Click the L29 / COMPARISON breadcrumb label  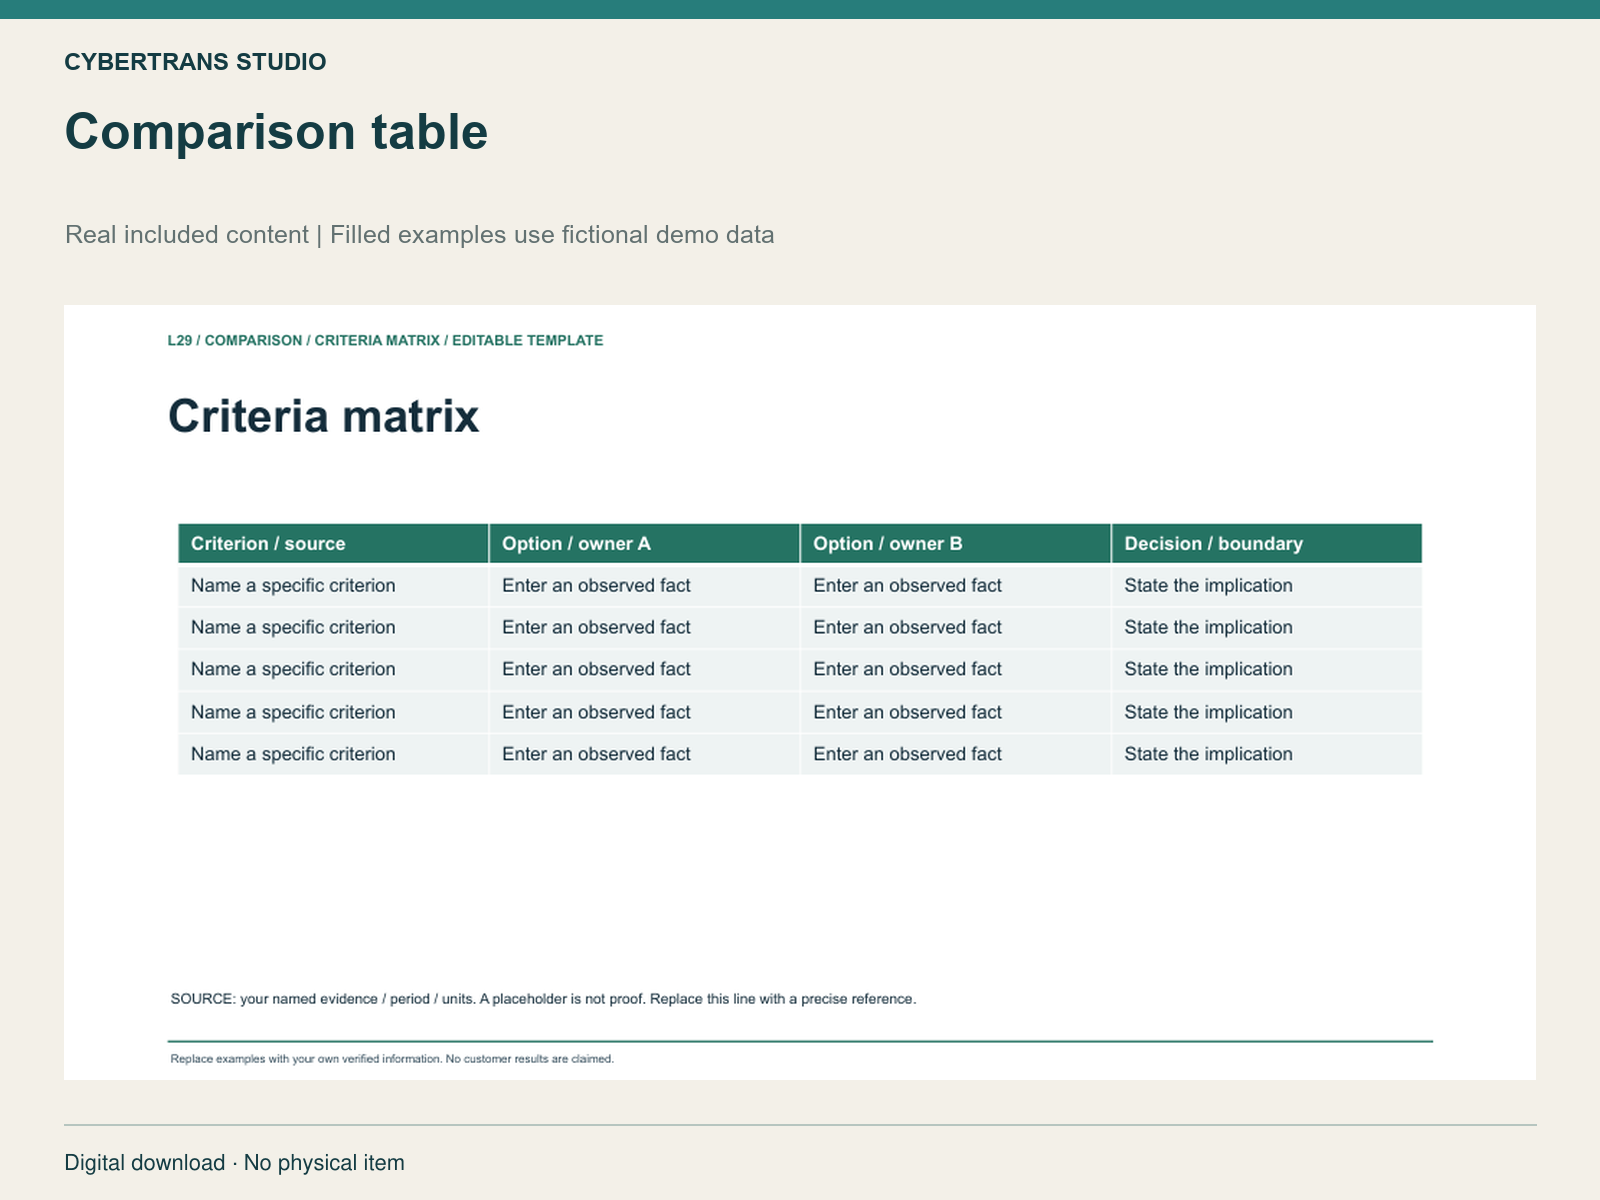pos(385,341)
